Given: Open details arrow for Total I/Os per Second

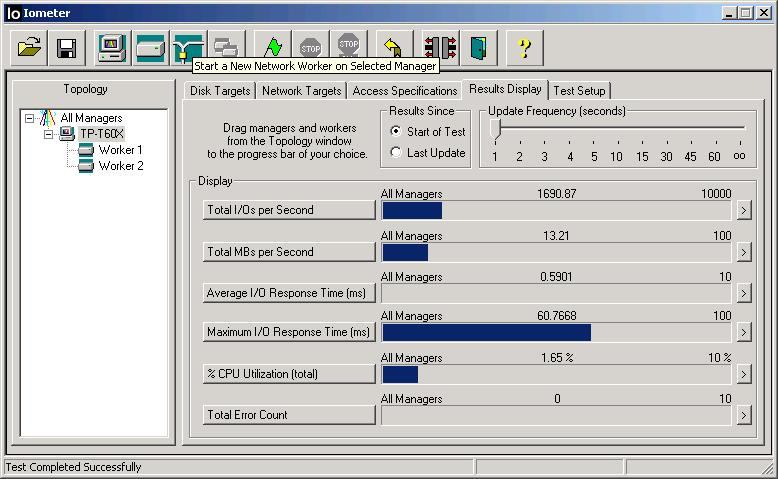Looking at the screenshot, I should click(743, 210).
